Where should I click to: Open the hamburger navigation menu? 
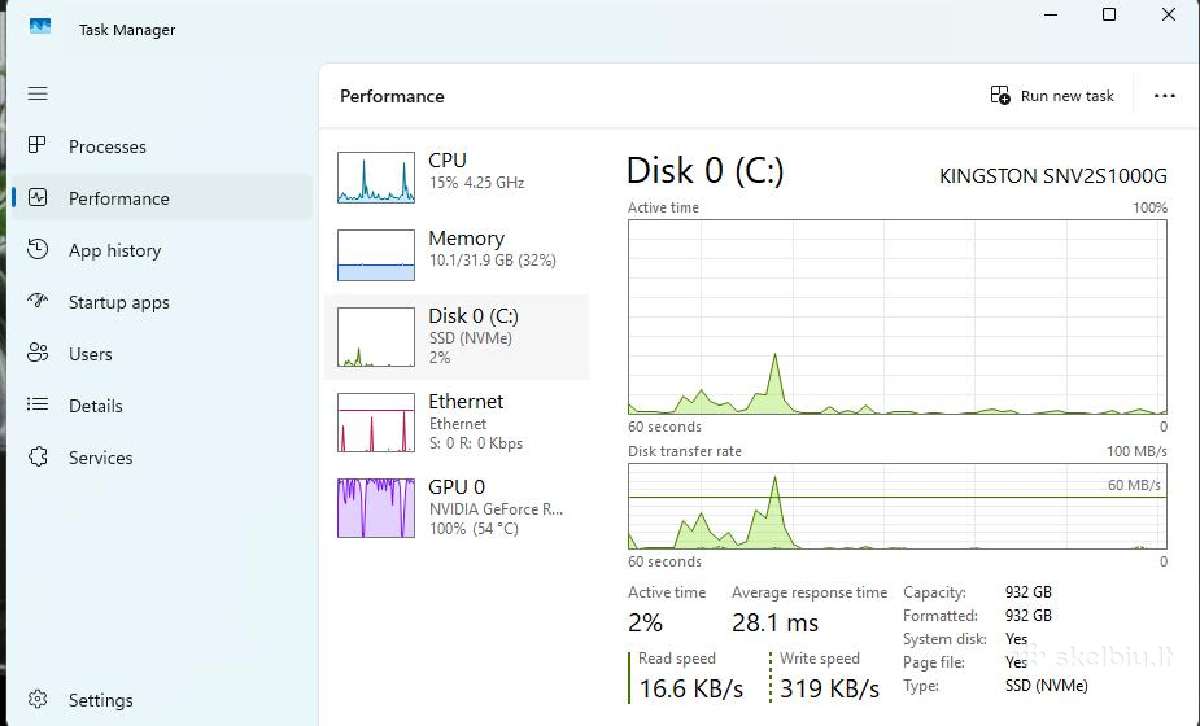coord(38,94)
